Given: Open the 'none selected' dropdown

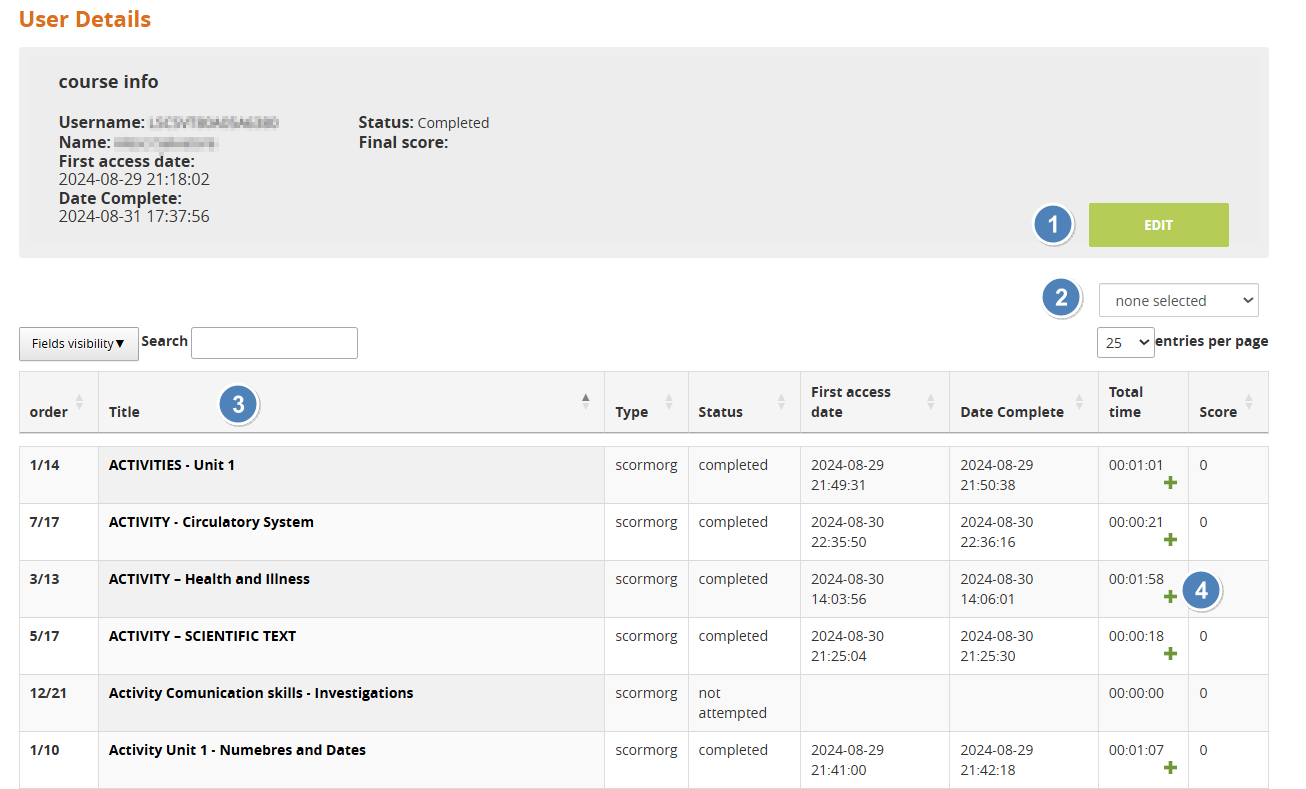Looking at the screenshot, I should pos(1178,300).
